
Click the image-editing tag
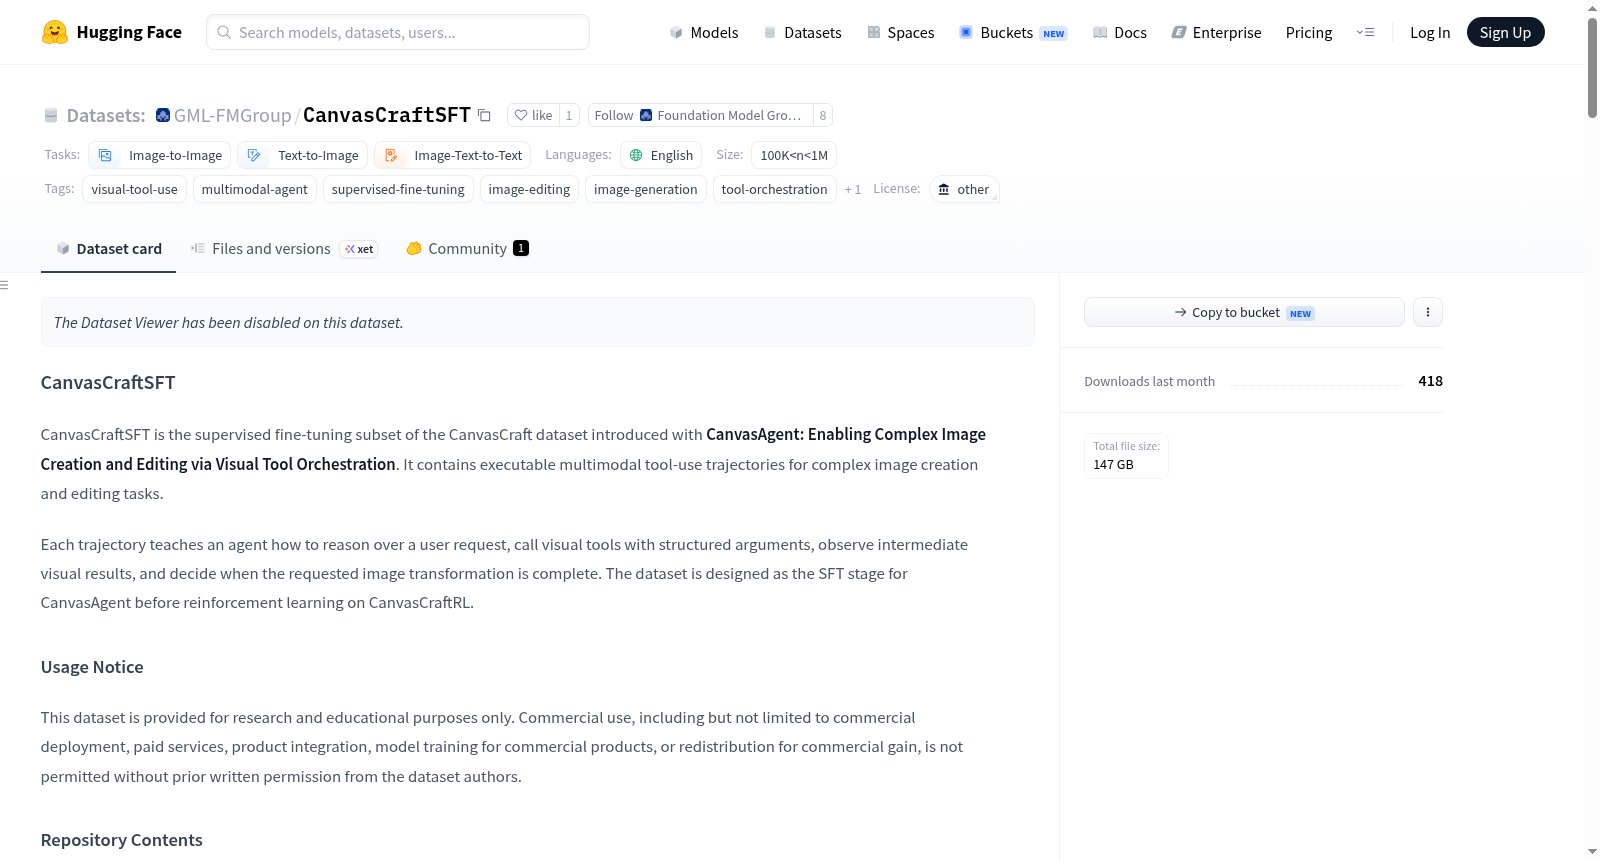coord(529,189)
